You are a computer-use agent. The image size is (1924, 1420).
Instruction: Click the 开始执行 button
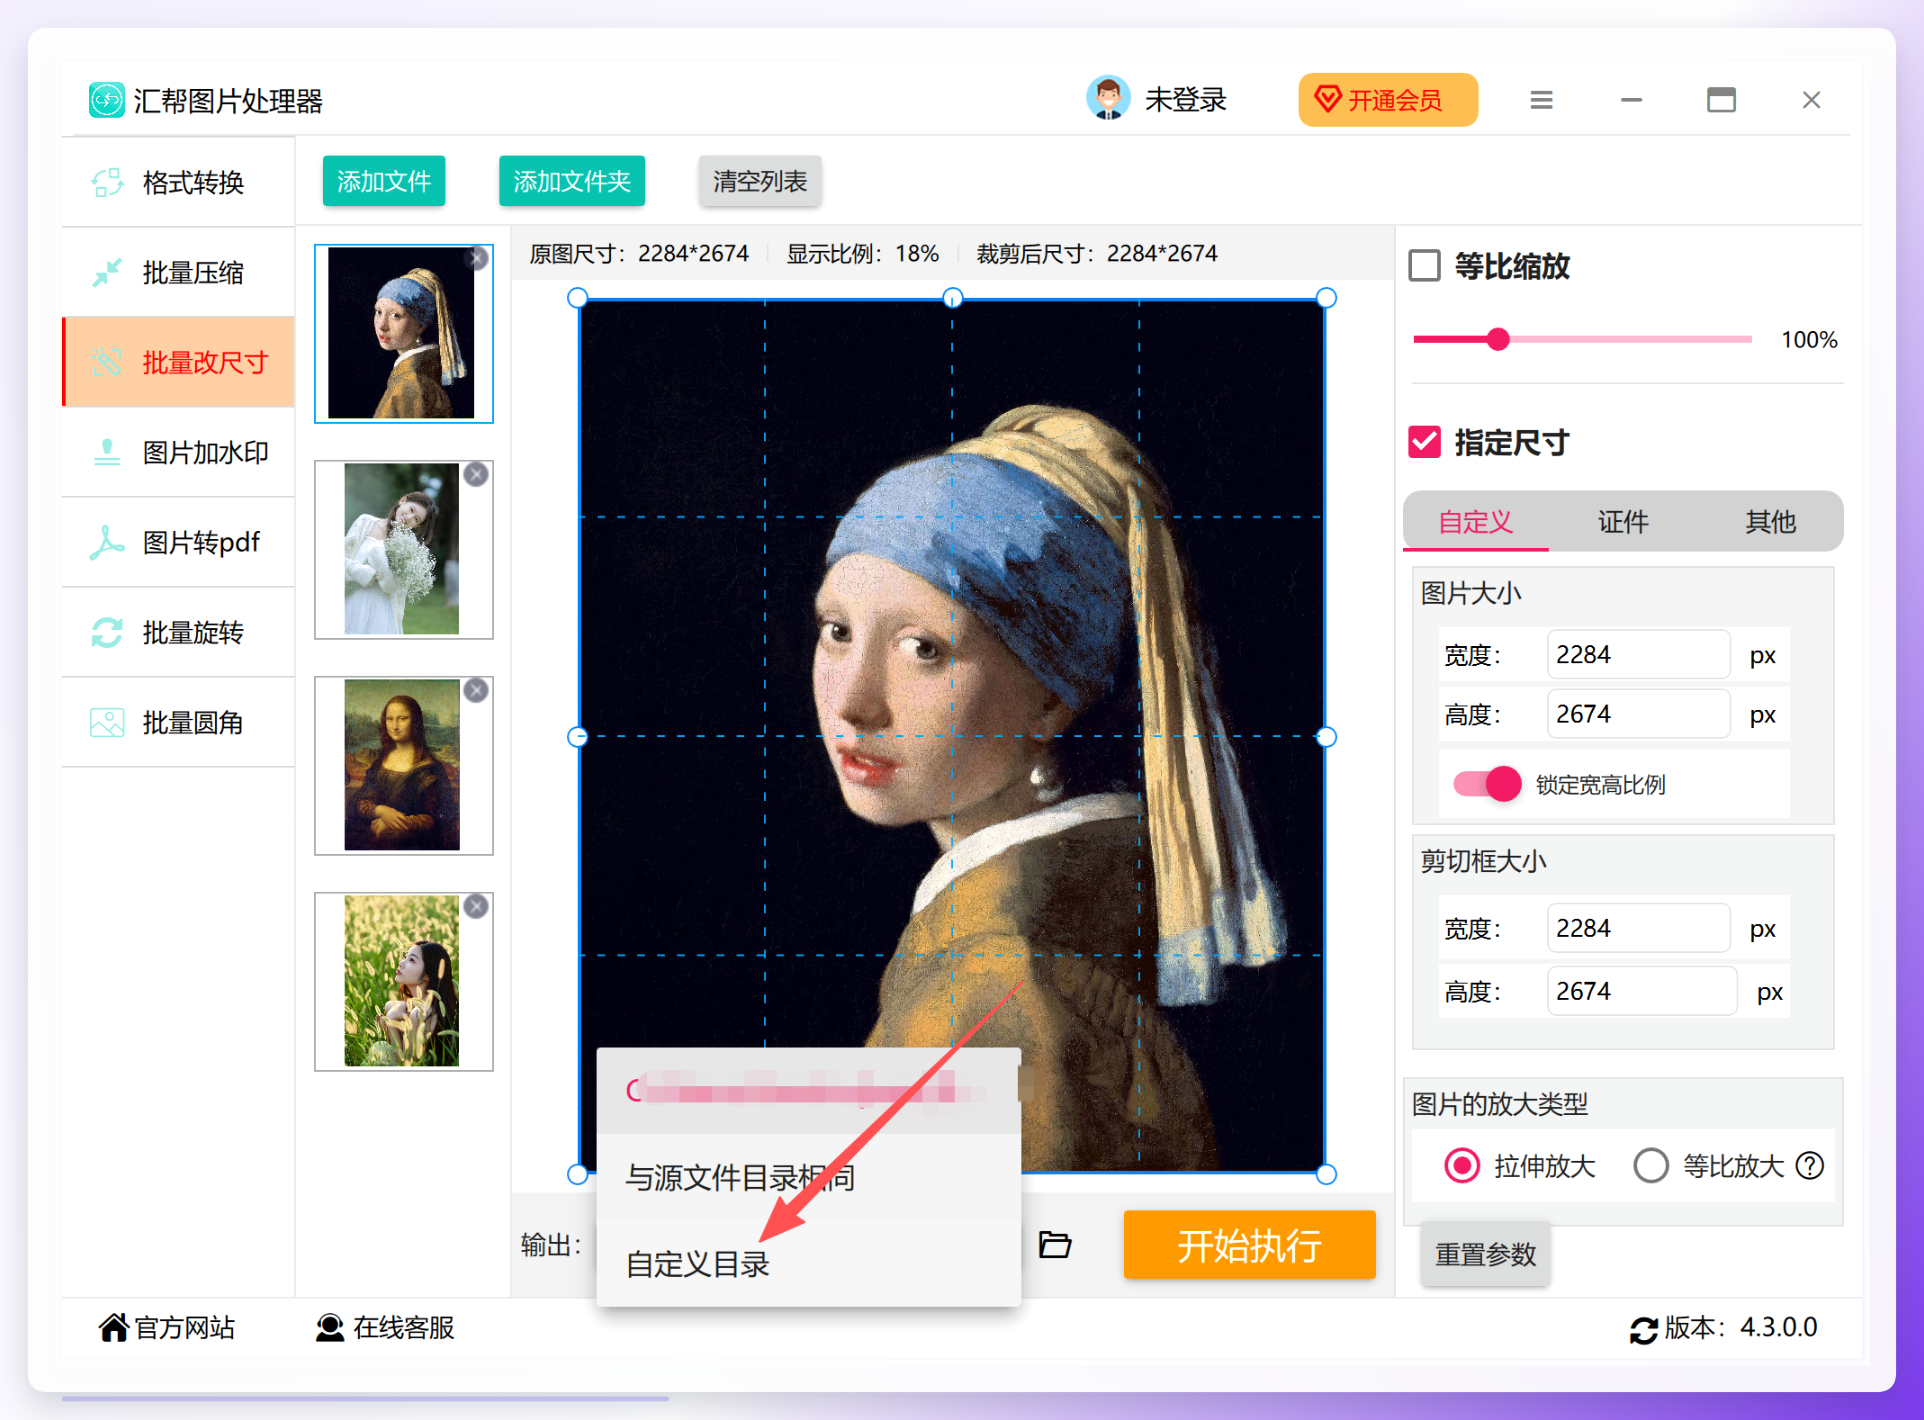click(x=1249, y=1245)
